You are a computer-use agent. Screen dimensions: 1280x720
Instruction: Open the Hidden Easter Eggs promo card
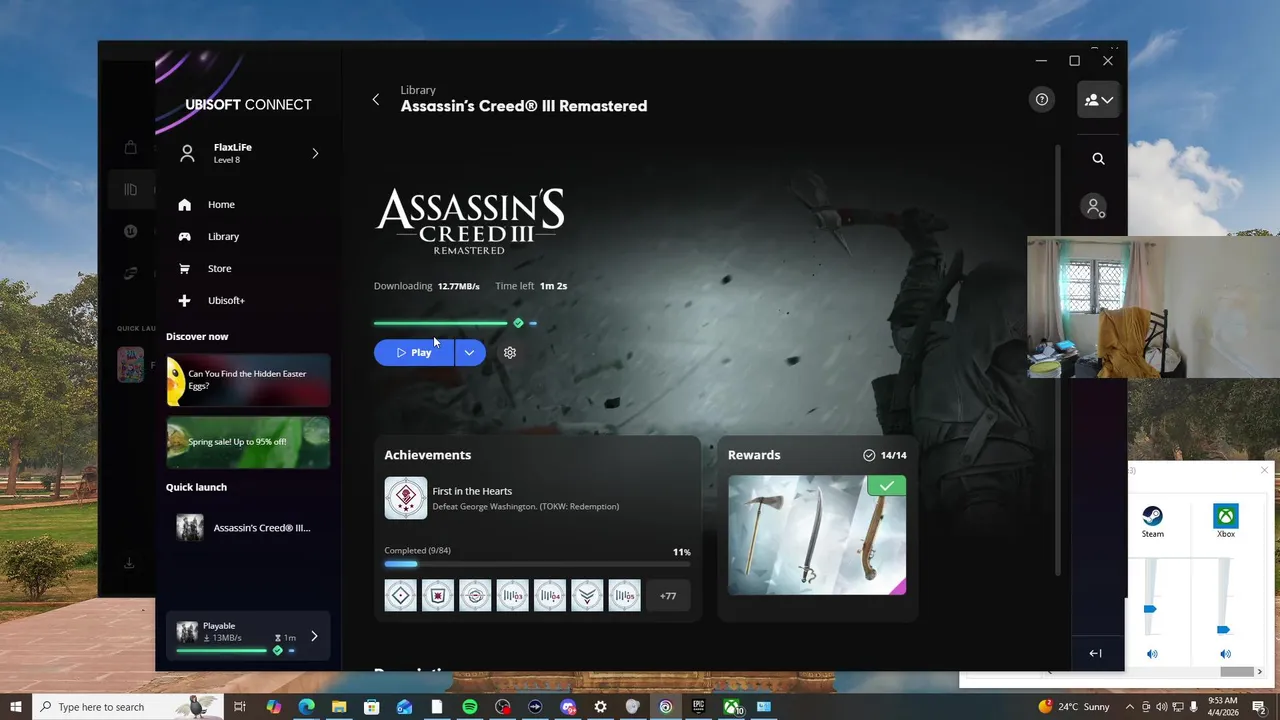click(x=248, y=380)
